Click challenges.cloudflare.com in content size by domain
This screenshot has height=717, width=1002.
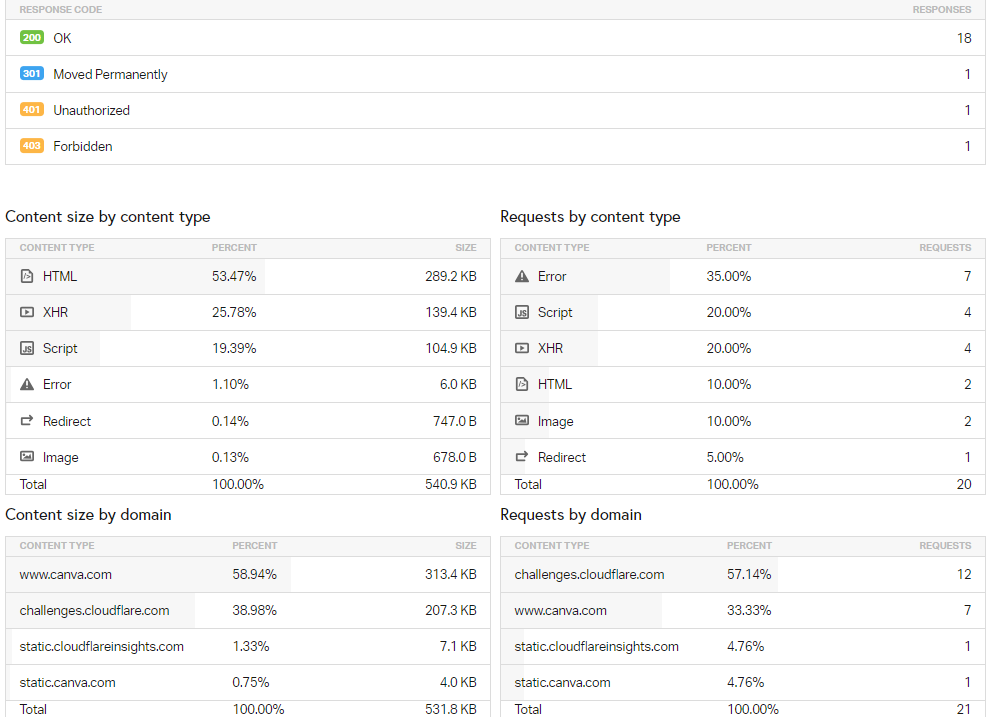(x=94, y=610)
